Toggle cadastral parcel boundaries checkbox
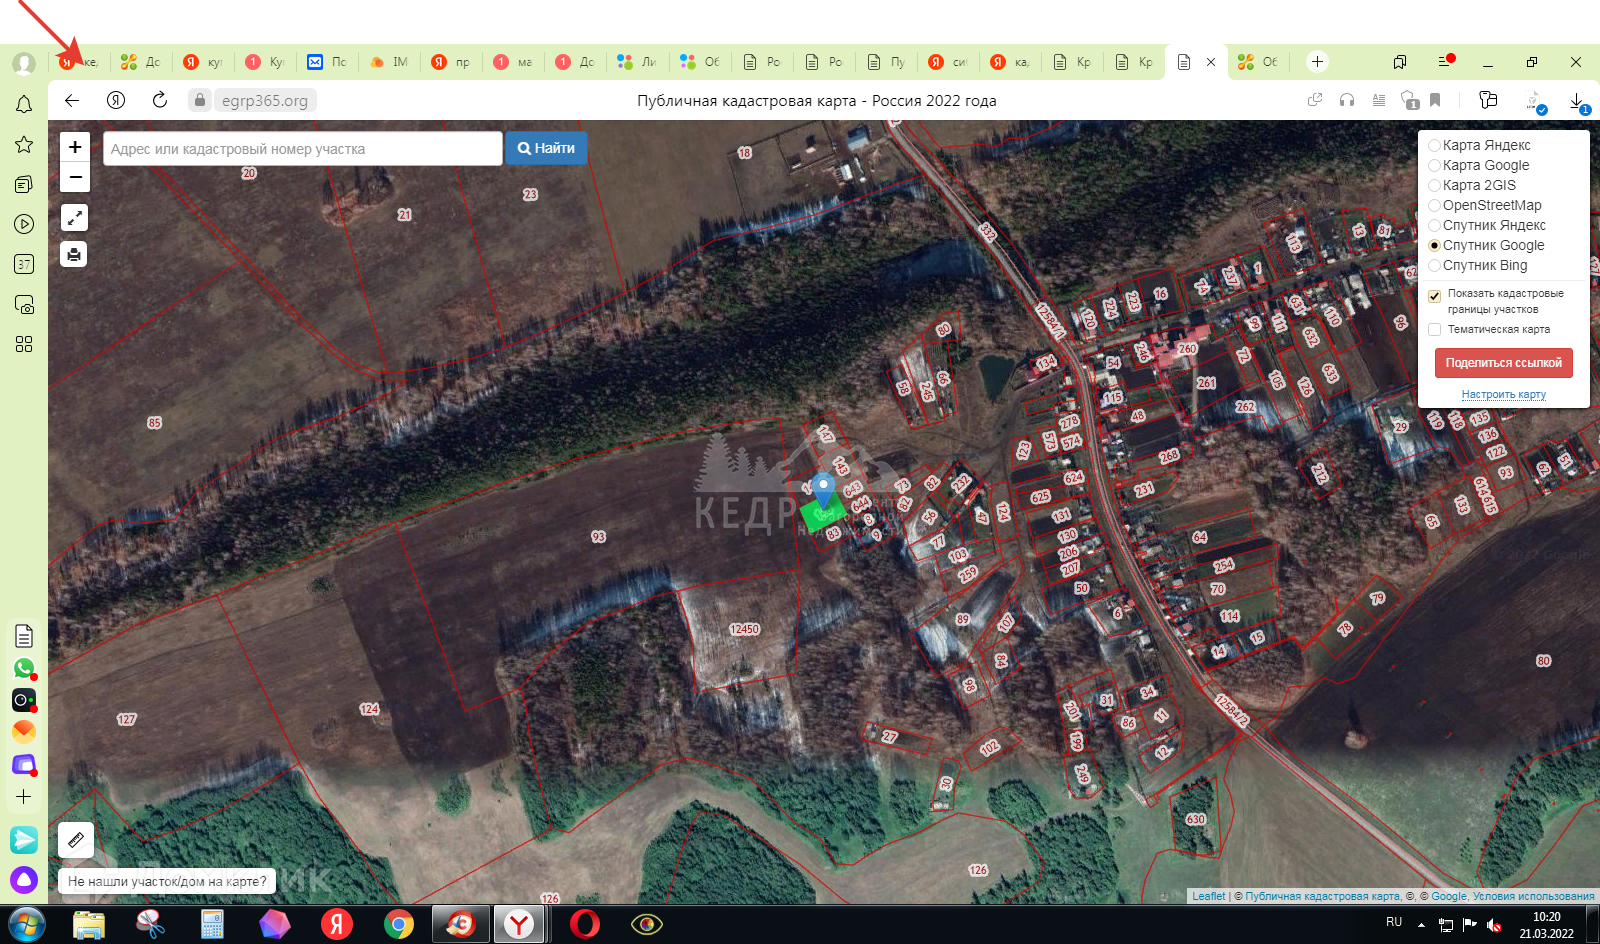1600x944 pixels. coord(1434,296)
